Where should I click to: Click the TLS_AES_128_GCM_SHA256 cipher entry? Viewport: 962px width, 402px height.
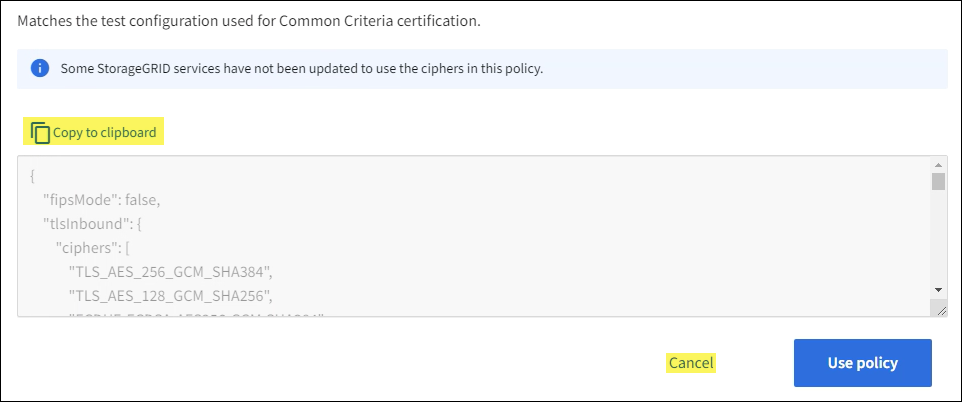pos(170,294)
